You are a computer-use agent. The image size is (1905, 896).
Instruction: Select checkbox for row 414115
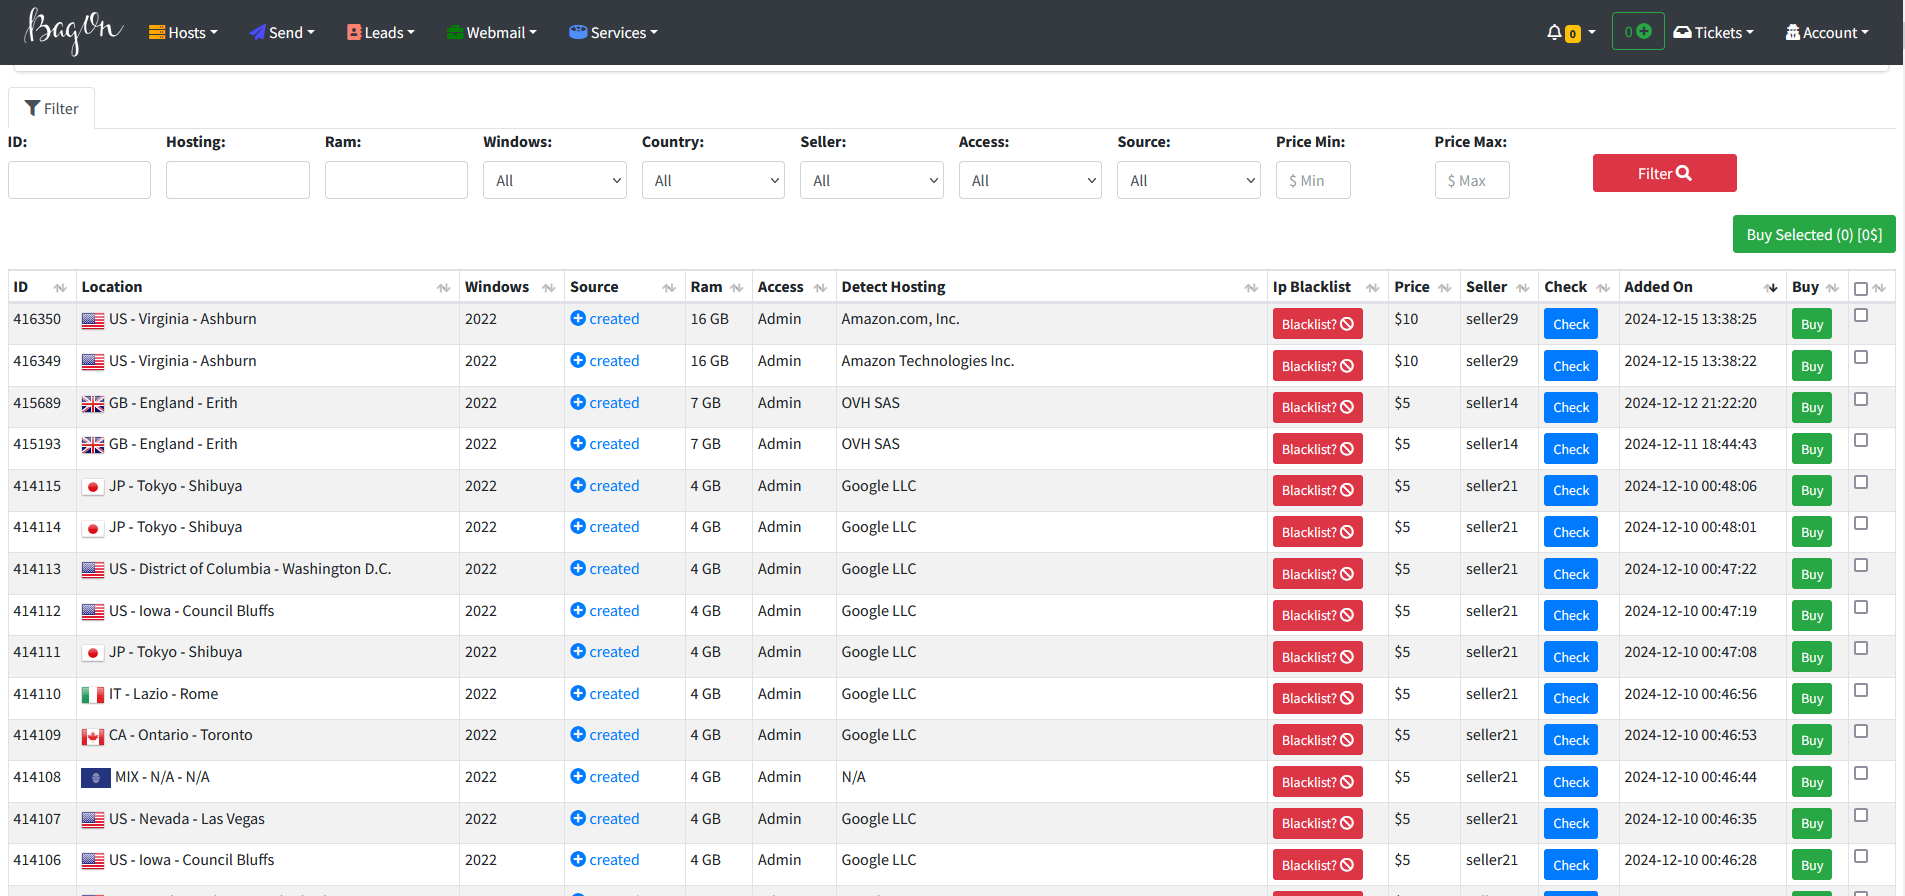click(x=1861, y=482)
